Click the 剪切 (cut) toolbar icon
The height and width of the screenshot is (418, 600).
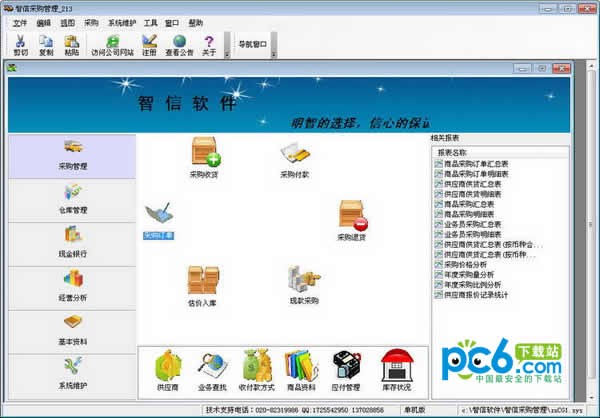20,45
